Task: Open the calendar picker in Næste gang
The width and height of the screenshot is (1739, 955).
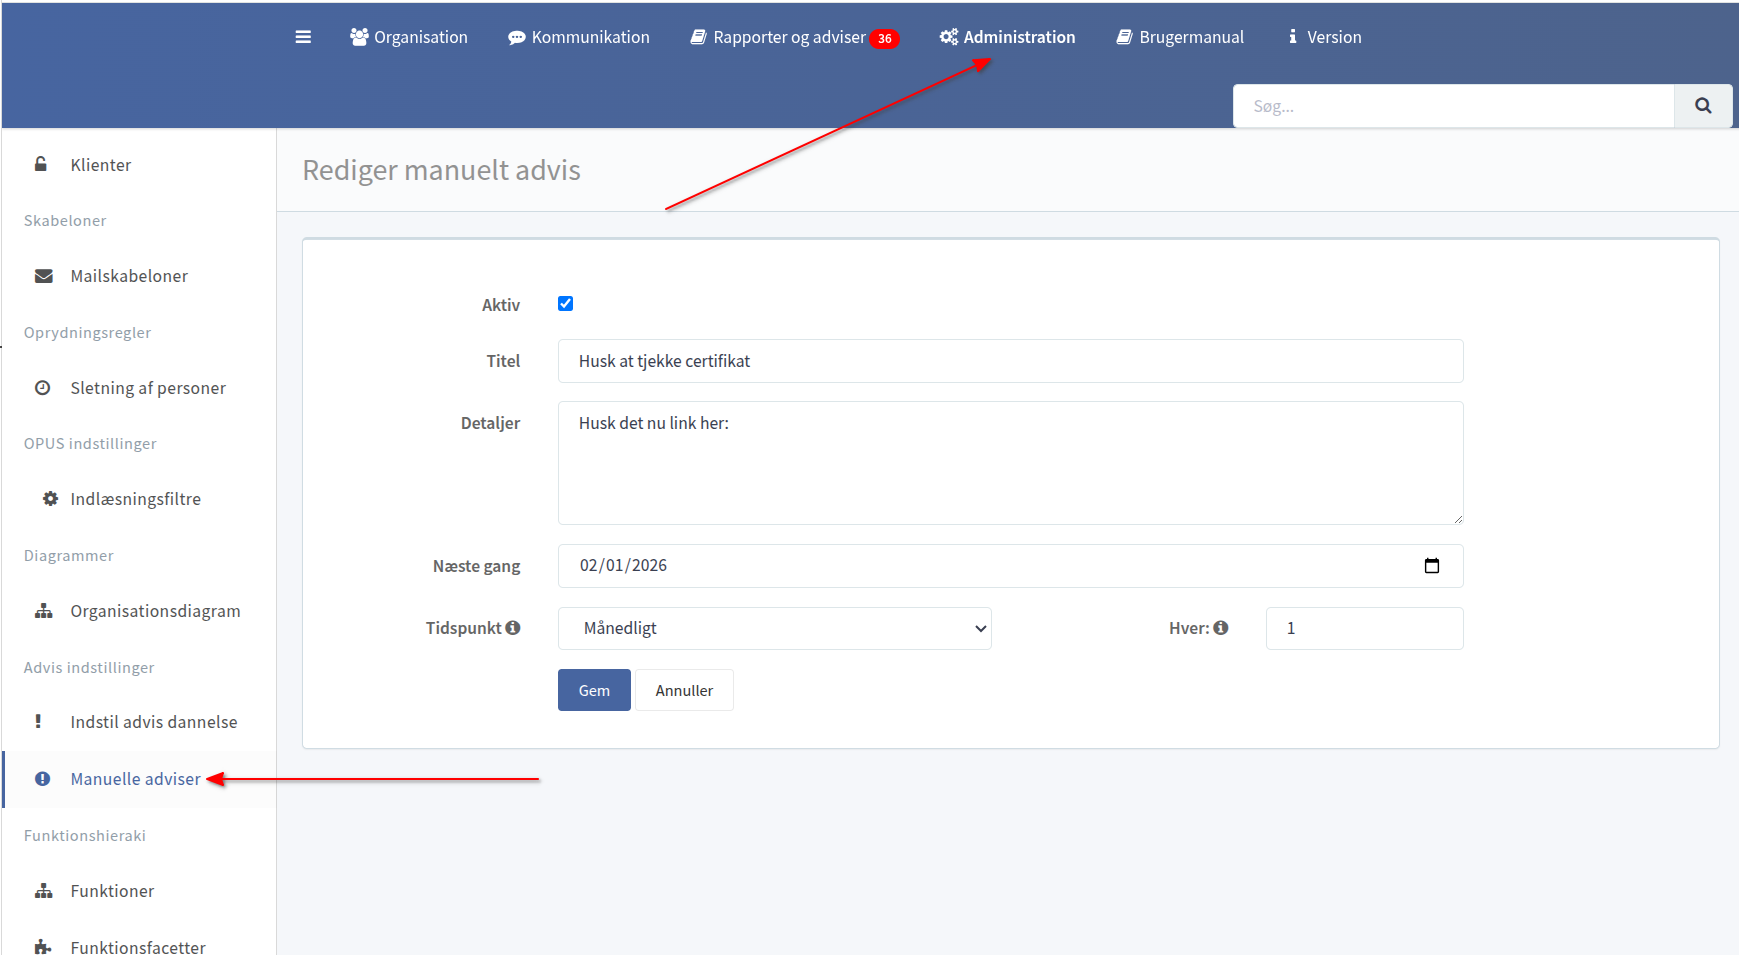Action: point(1431,566)
